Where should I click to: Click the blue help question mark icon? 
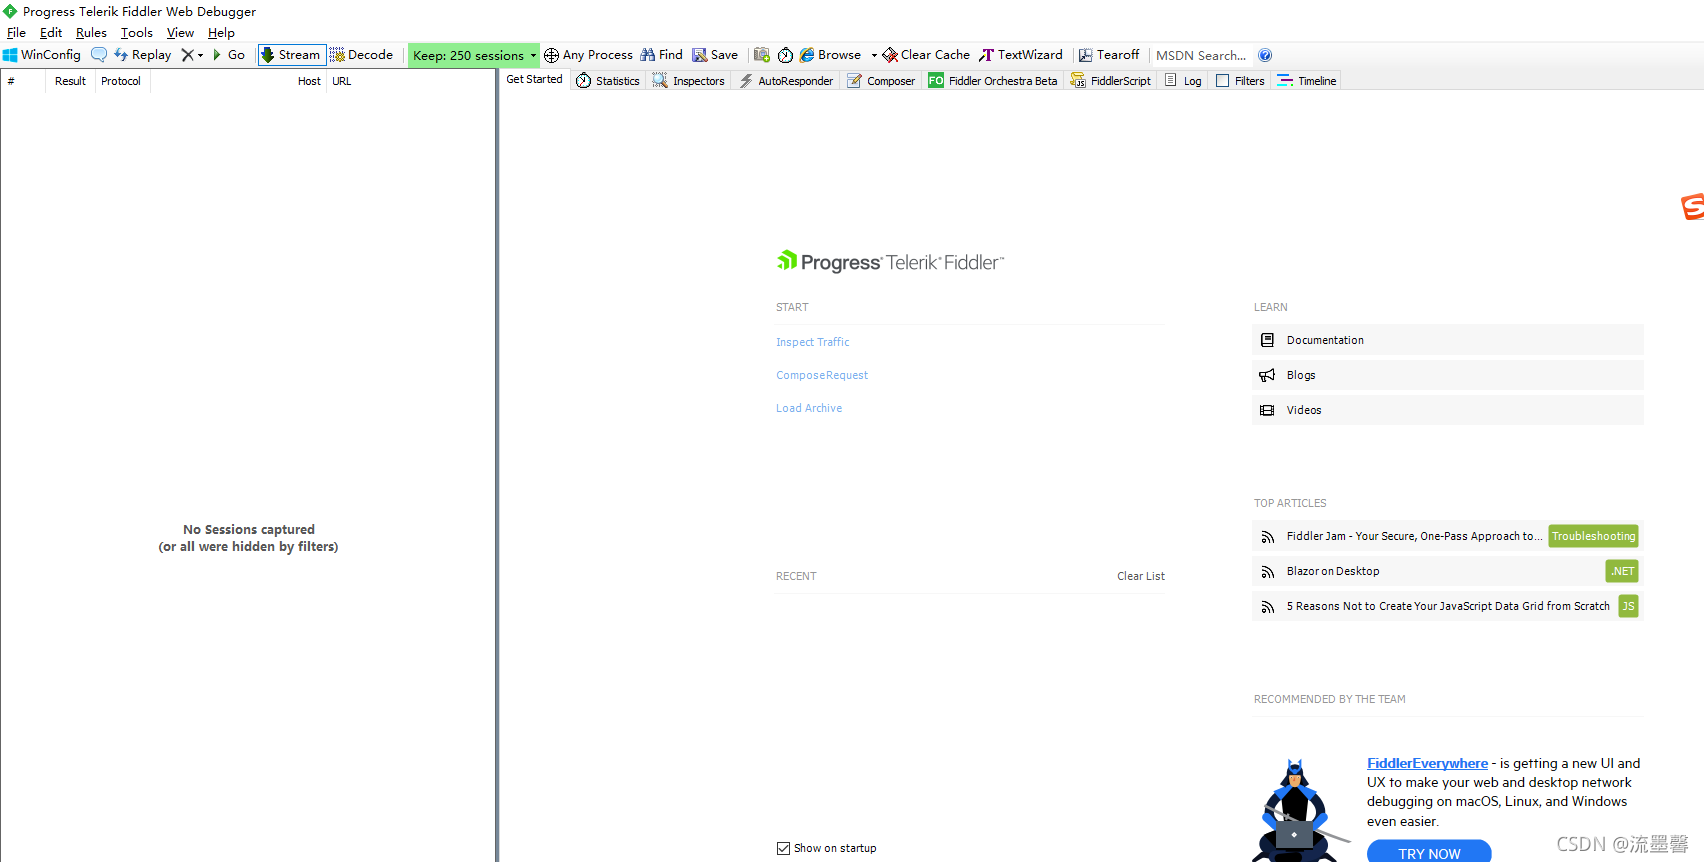tap(1265, 55)
